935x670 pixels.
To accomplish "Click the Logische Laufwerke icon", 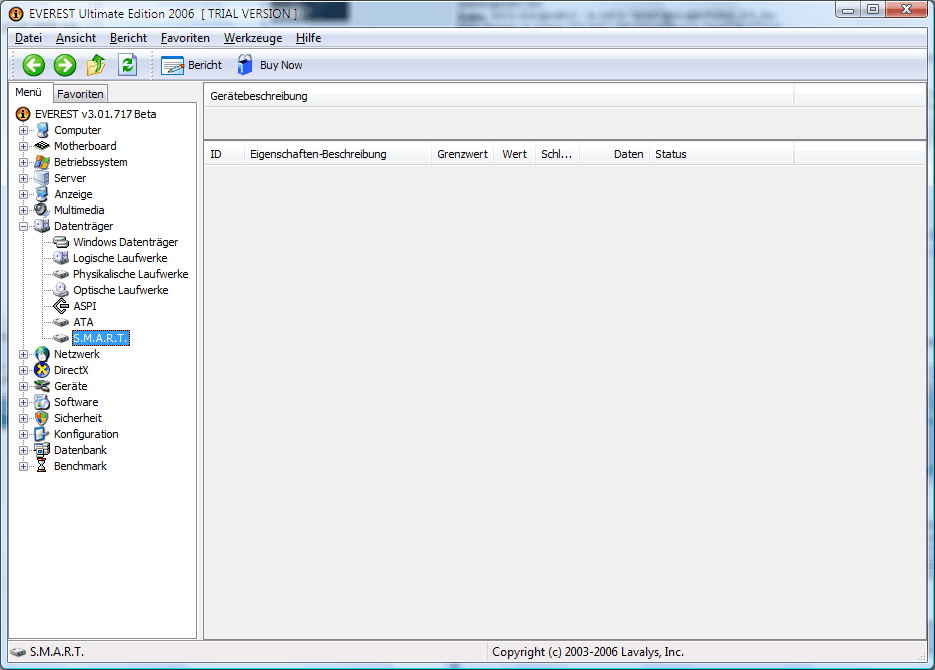I will coord(61,258).
